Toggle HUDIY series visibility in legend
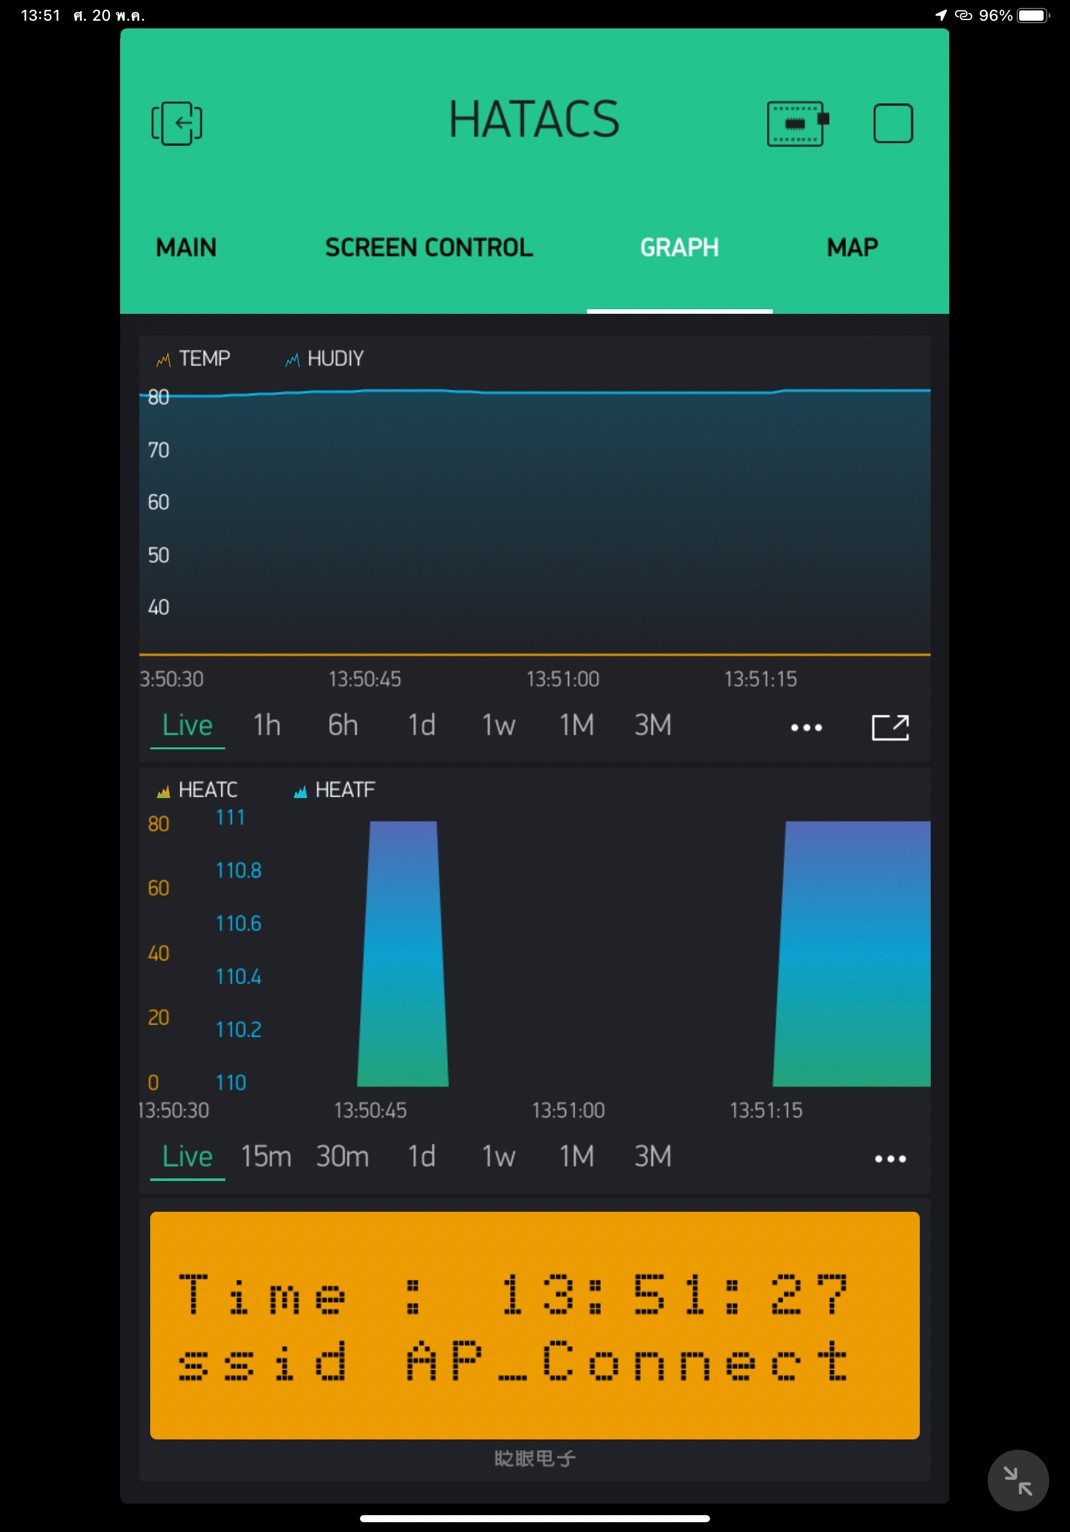Screen dimensions: 1070x1532 pyautogui.click(x=325, y=359)
